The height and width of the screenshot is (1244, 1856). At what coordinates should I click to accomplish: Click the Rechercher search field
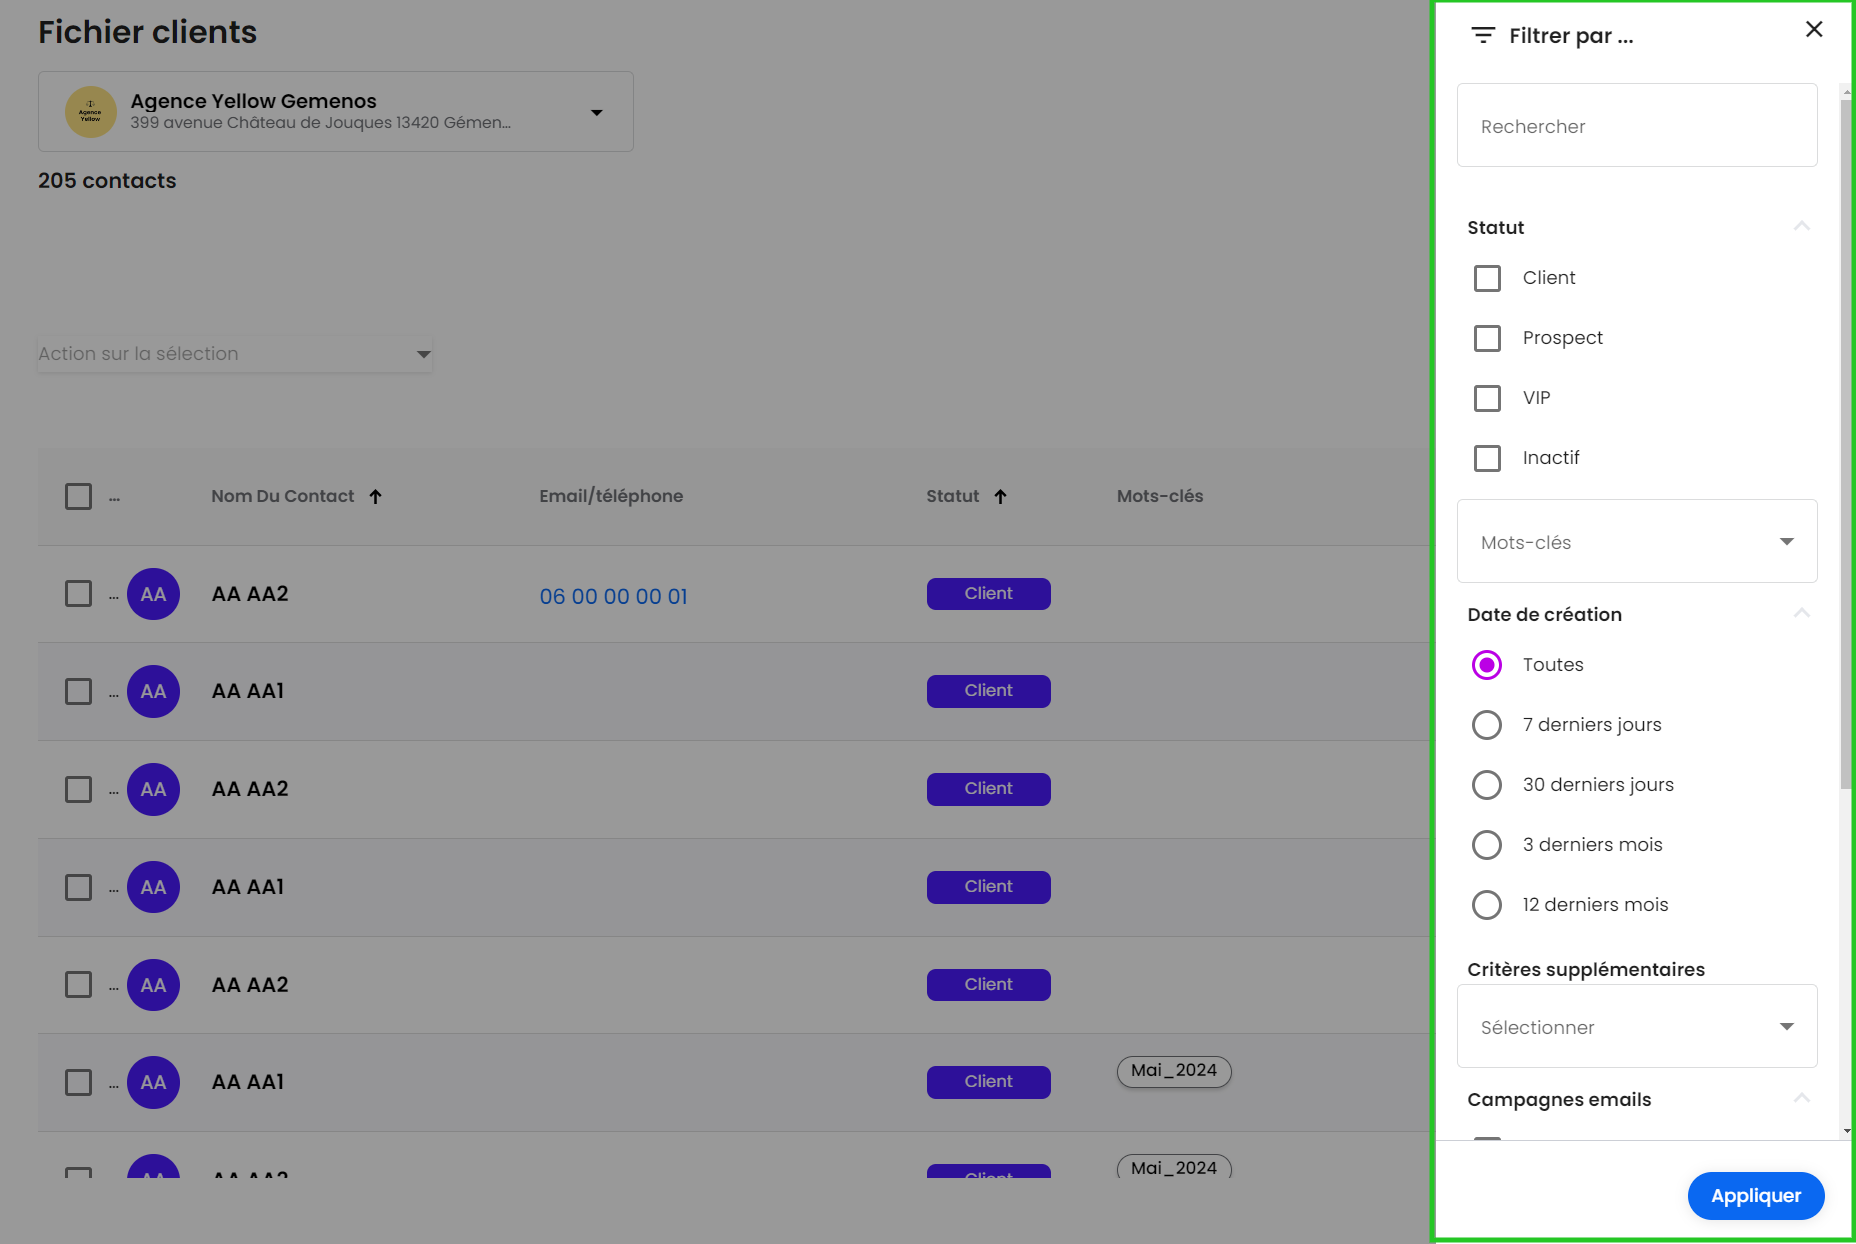pos(1637,126)
